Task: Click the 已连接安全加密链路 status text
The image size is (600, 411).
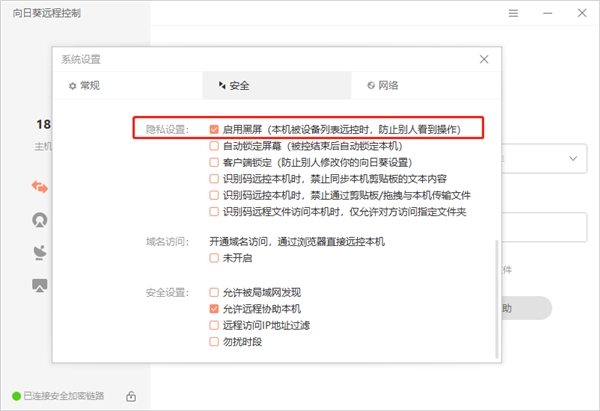Action: point(64,396)
